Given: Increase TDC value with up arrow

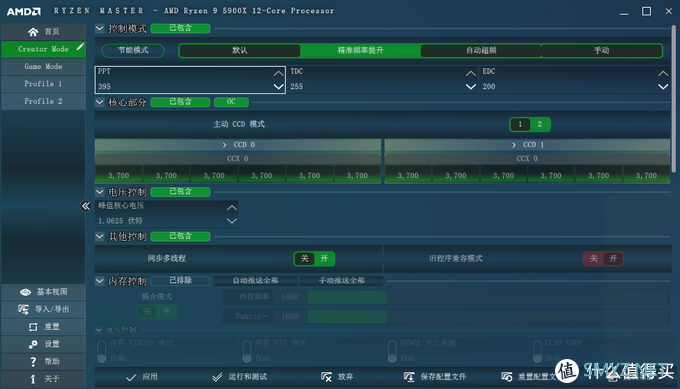Looking at the screenshot, I should [471, 73].
